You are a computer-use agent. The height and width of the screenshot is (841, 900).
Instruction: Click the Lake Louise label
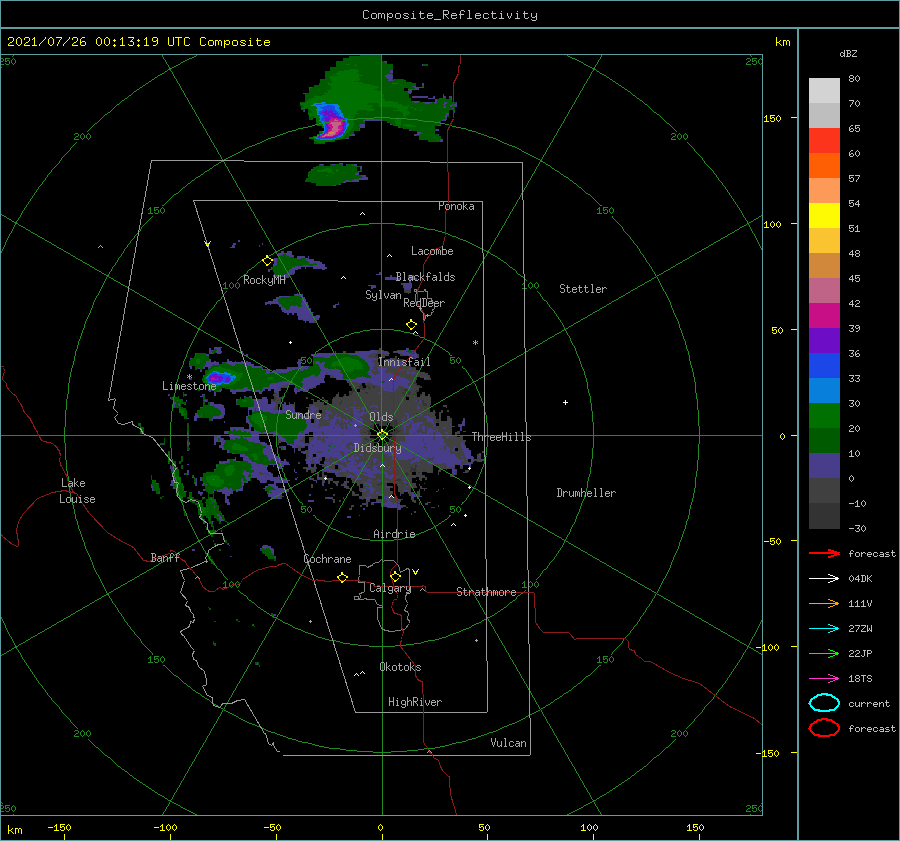tap(77, 491)
